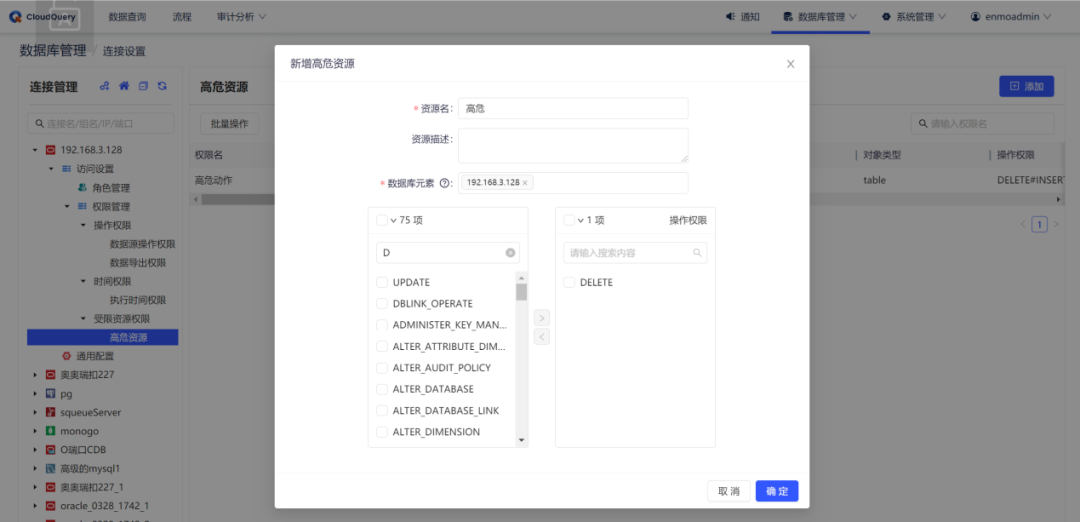
Task: Remove the 192.168.3.128 tag
Action: pyautogui.click(x=525, y=183)
